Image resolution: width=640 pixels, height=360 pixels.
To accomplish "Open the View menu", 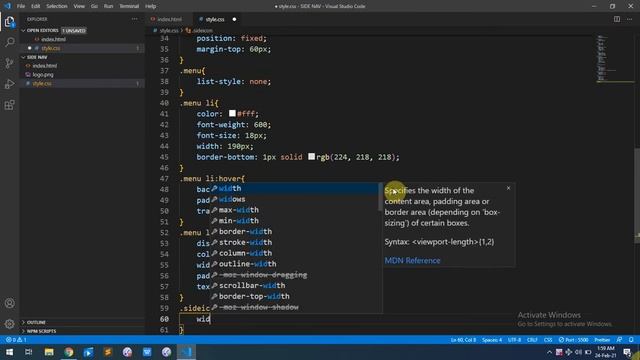I will [79, 6].
